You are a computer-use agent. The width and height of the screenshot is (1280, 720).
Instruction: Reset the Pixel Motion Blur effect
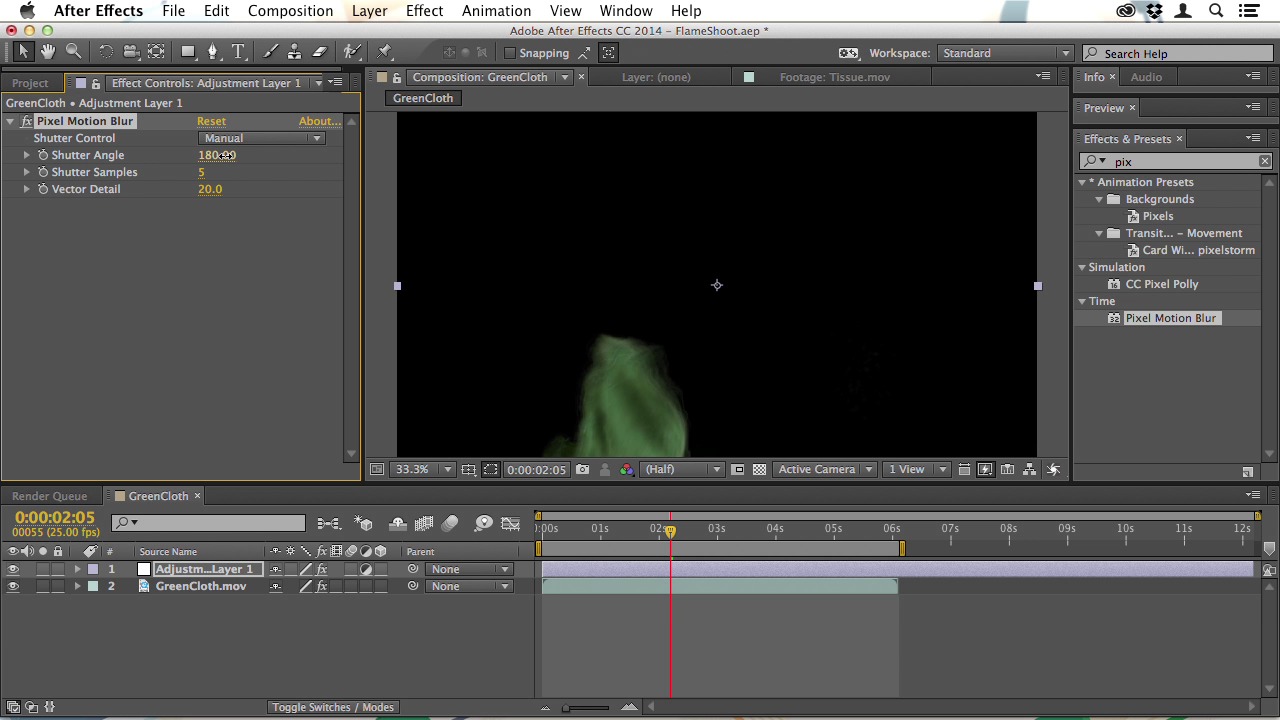(x=211, y=121)
